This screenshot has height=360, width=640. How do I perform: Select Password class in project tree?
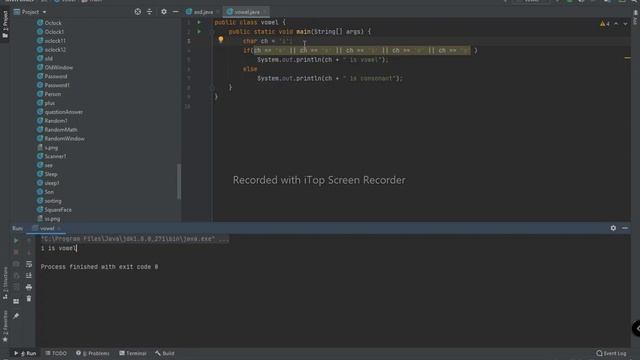coord(52,76)
